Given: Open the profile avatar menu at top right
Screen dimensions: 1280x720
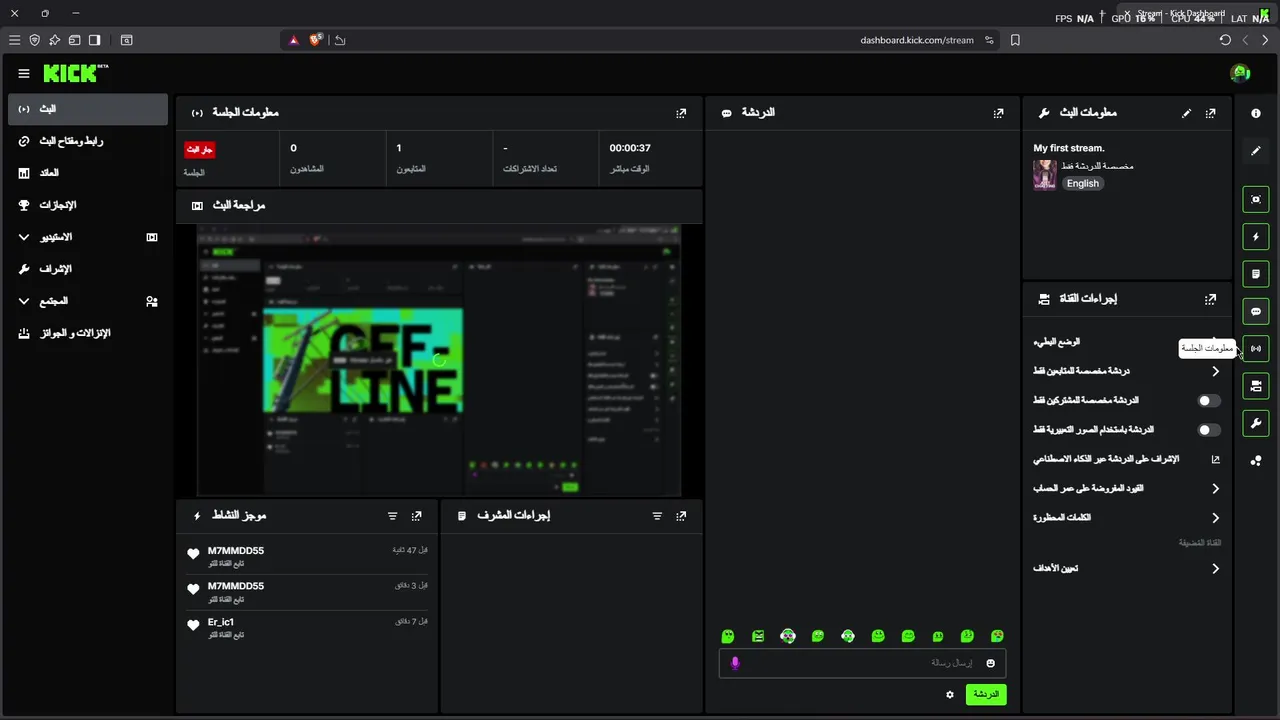Looking at the screenshot, I should pos(1241,73).
